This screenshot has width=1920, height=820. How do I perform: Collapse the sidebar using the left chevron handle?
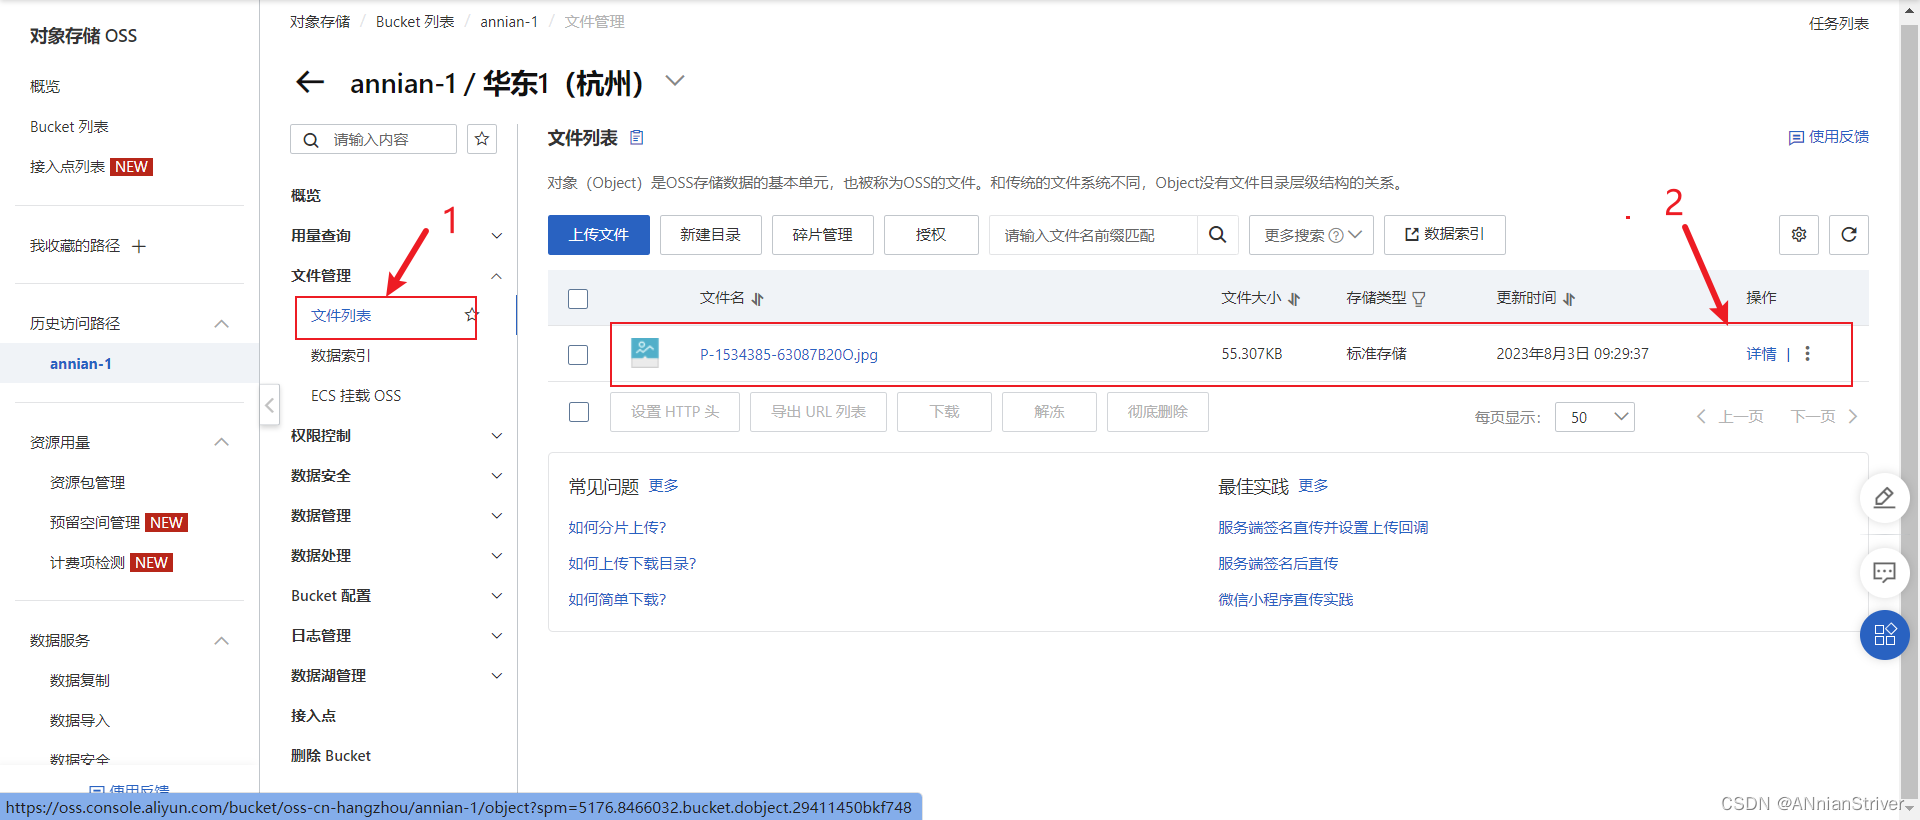tap(270, 405)
